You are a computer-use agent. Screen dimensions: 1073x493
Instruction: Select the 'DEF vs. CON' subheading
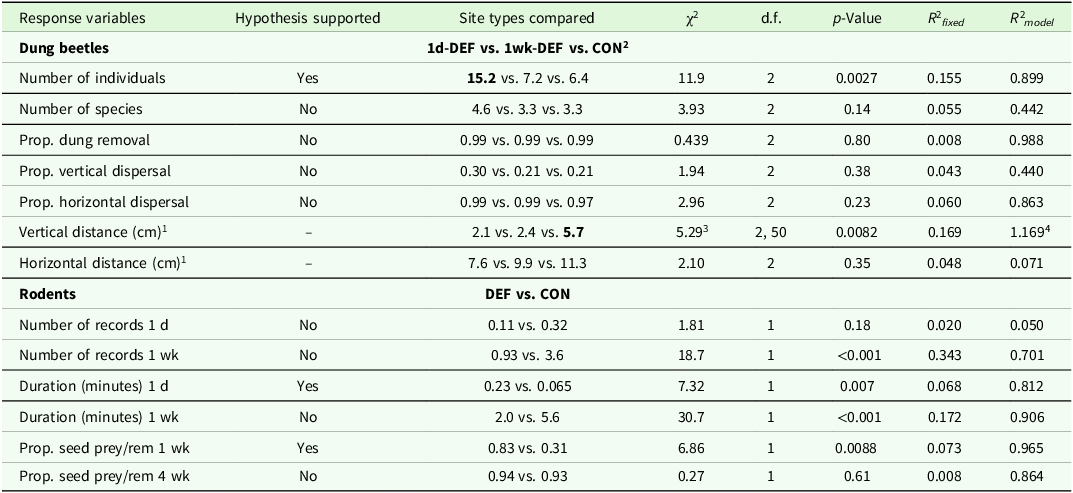(527, 295)
